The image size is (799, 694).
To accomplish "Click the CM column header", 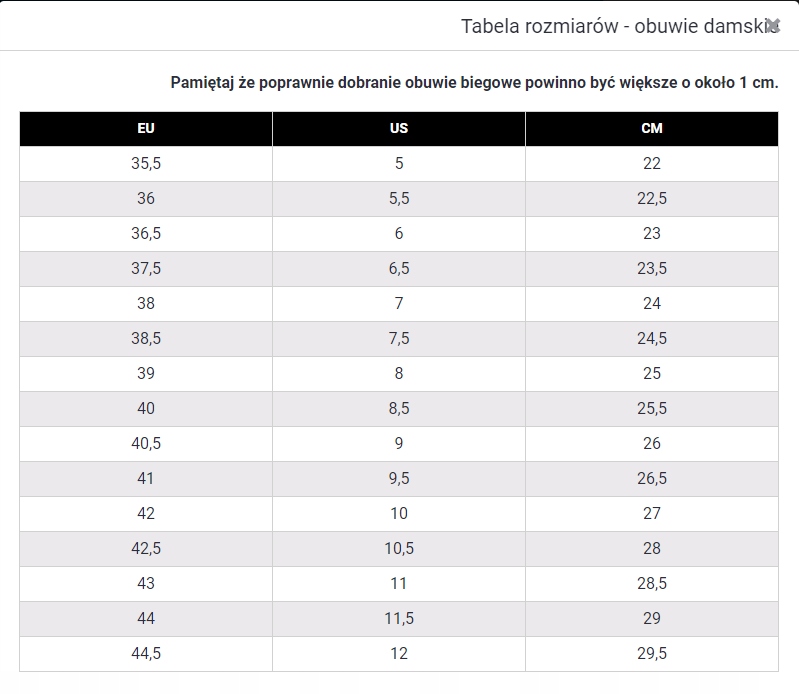I will point(652,129).
